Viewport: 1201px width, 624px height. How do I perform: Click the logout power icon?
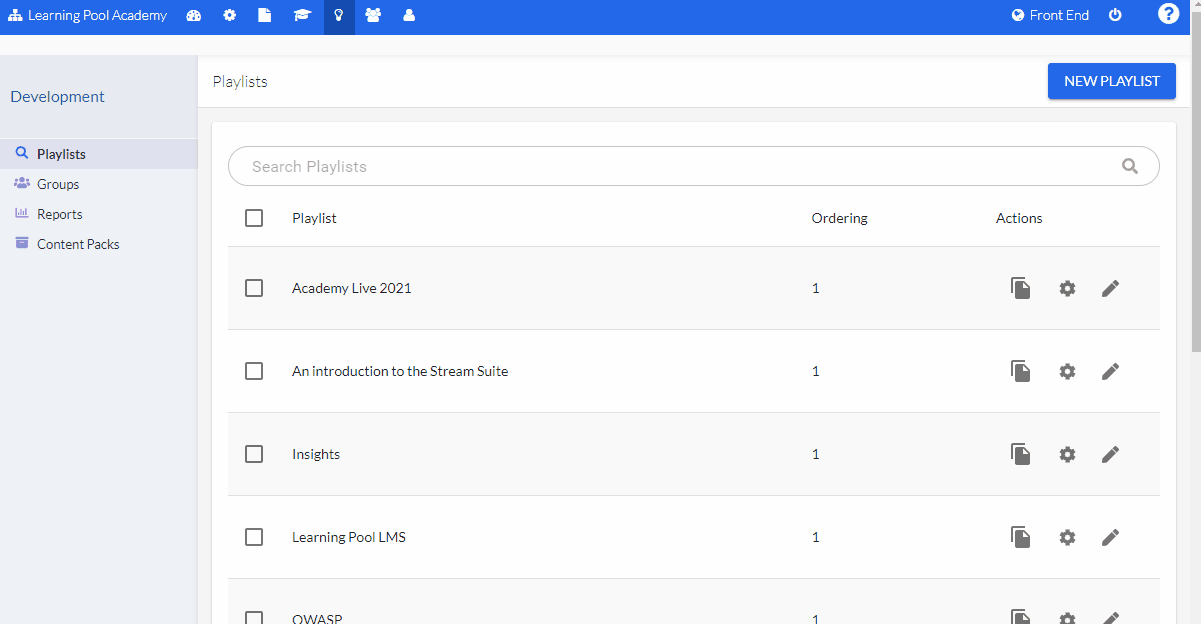point(1115,16)
